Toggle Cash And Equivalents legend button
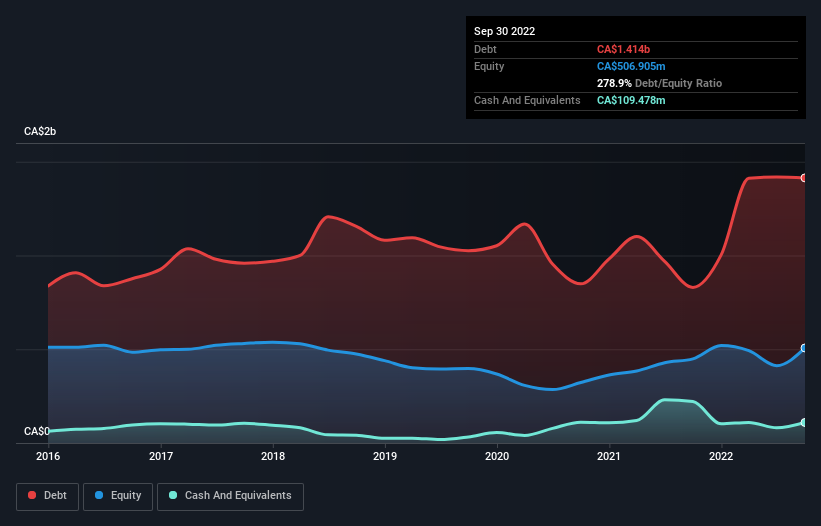 click(x=230, y=496)
